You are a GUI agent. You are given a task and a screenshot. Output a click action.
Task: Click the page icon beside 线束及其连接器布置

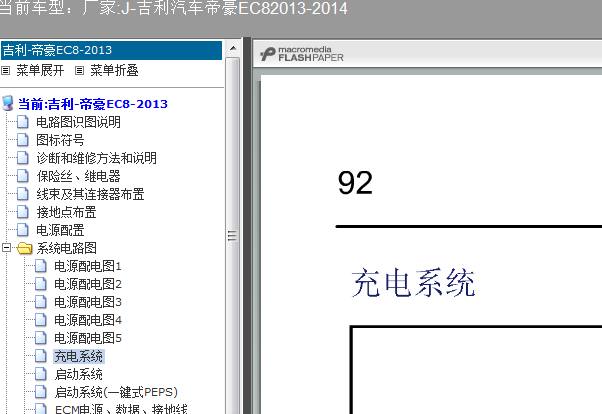pyautogui.click(x=23, y=194)
